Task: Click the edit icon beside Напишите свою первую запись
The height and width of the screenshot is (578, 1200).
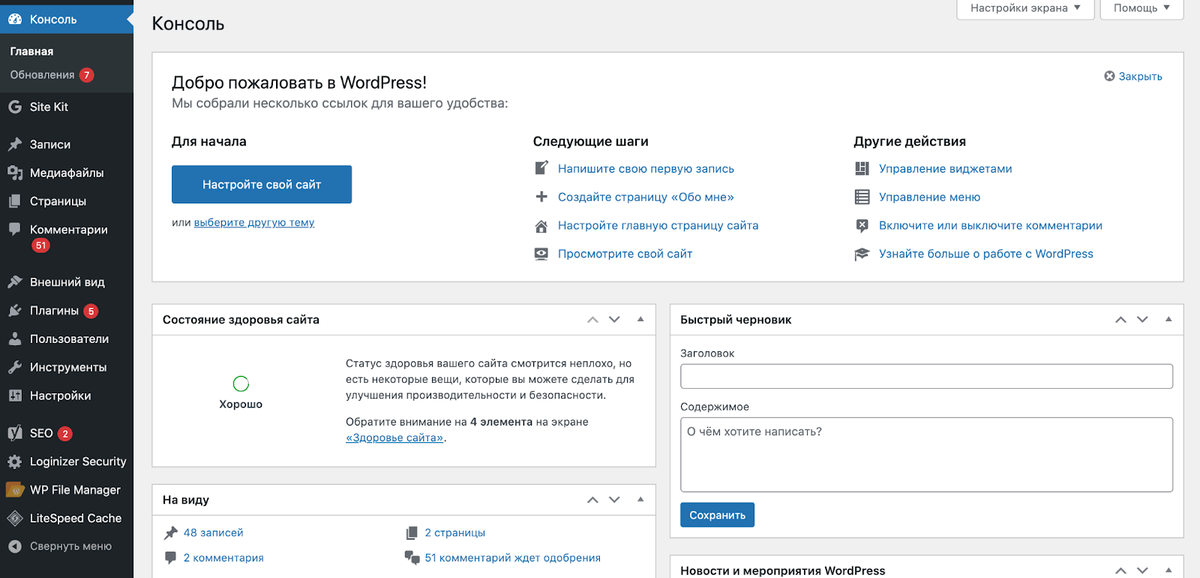Action: point(541,169)
